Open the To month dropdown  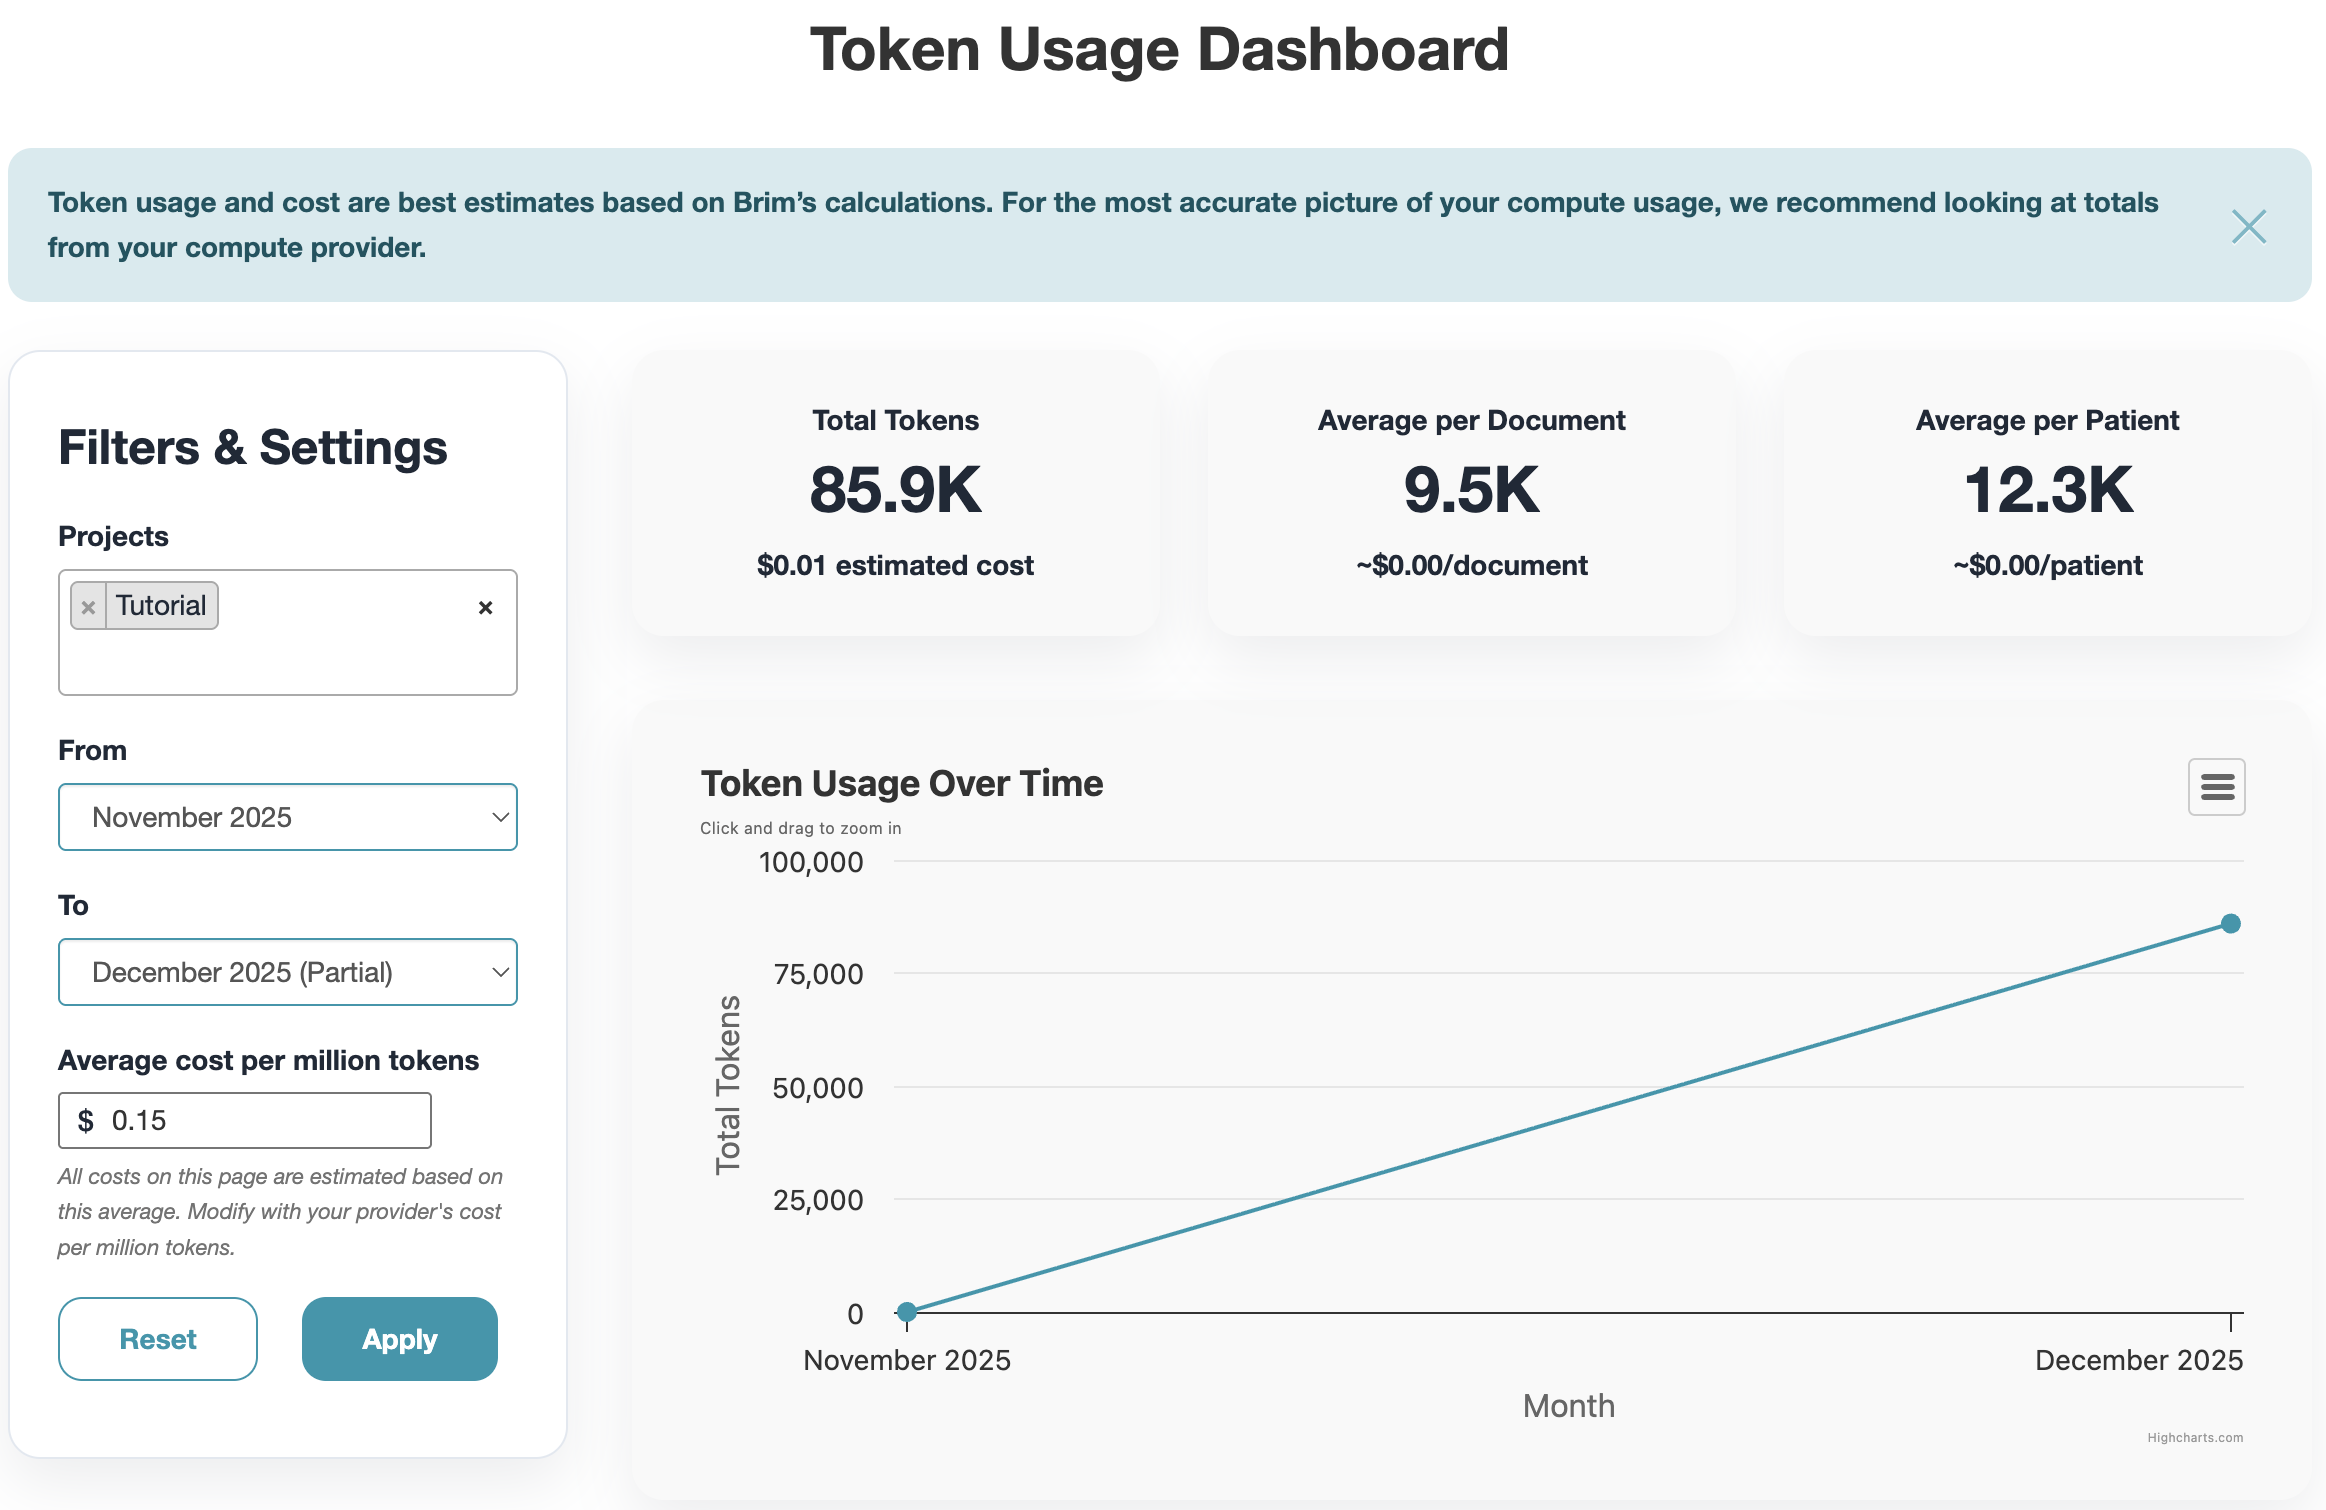pos(288,972)
